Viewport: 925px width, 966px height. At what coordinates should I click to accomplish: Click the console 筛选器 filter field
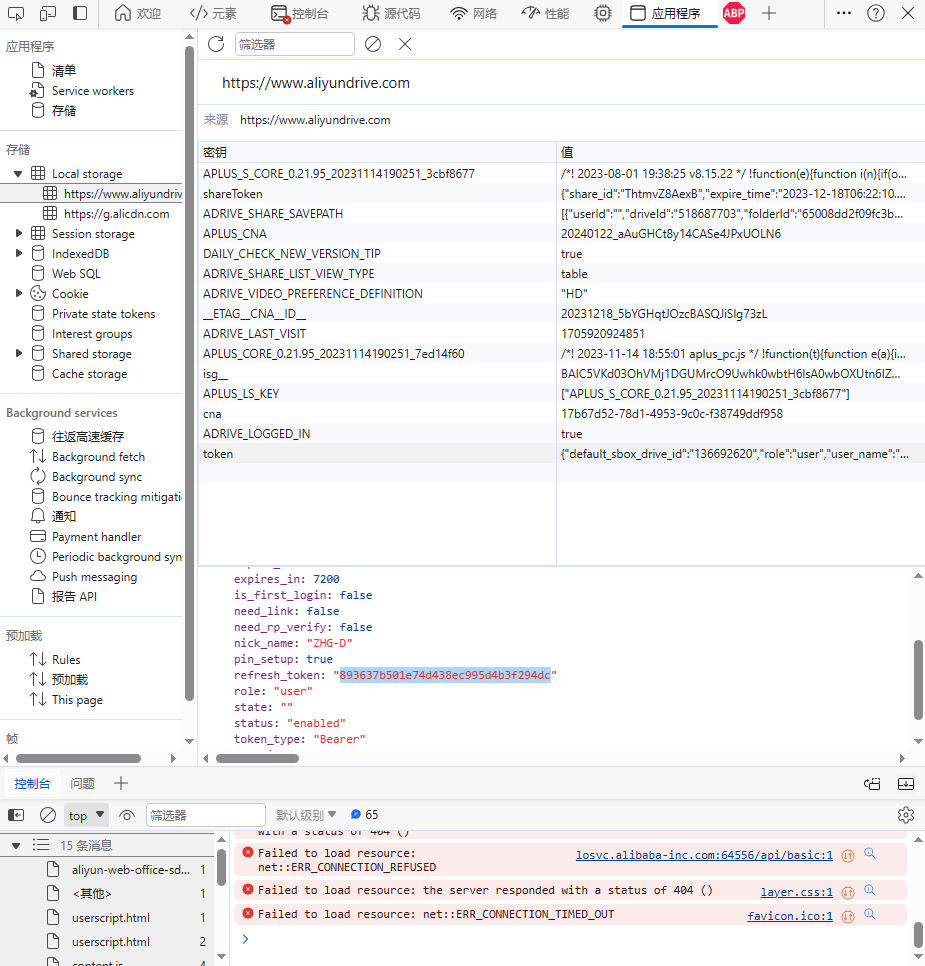(206, 815)
